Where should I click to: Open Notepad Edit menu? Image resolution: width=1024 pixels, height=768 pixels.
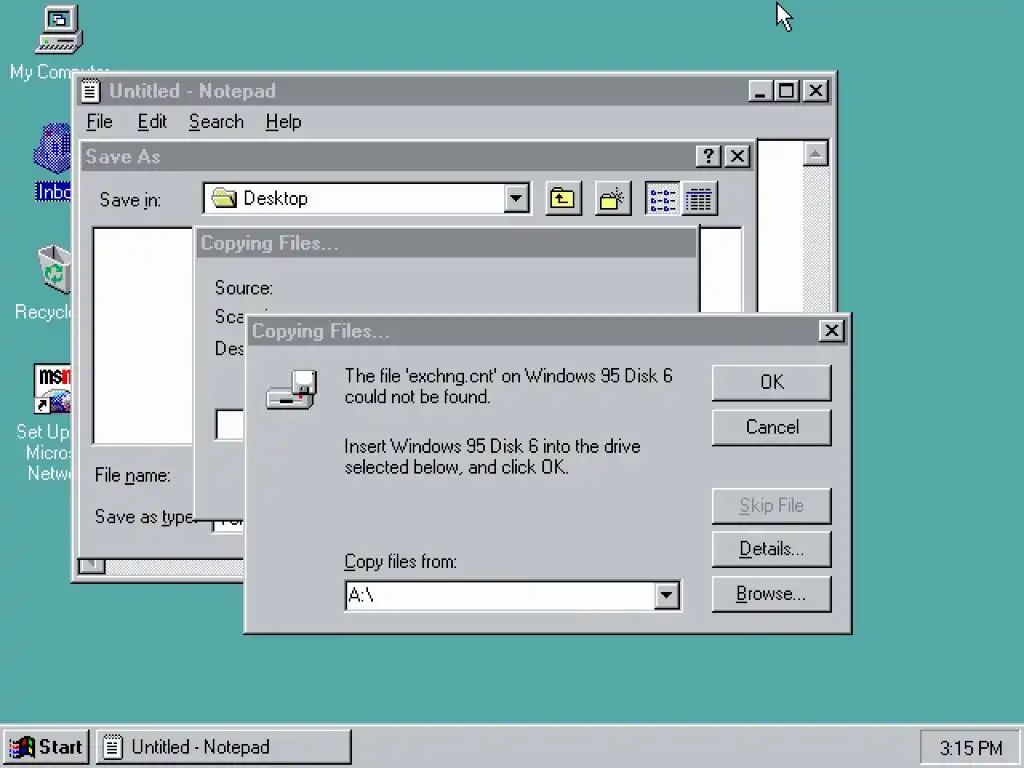tap(152, 122)
